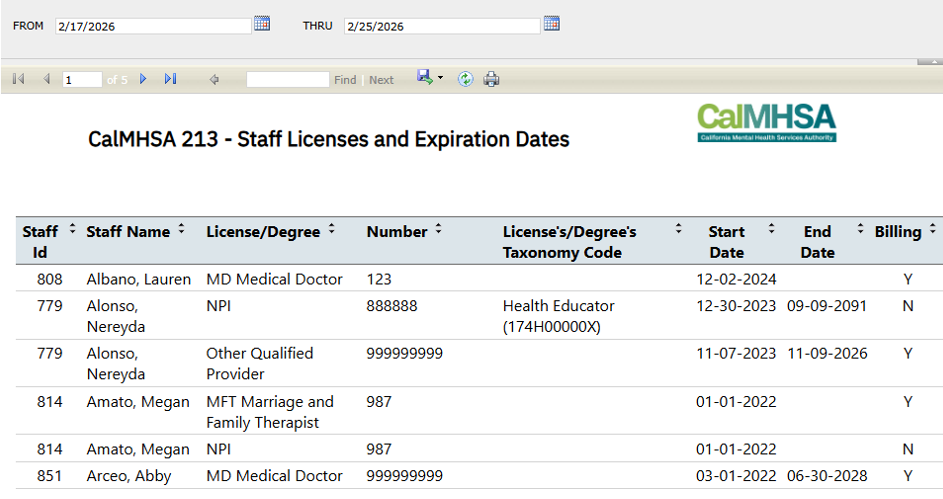Click the THRU date input field
943x499 pixels.
click(x=441, y=26)
